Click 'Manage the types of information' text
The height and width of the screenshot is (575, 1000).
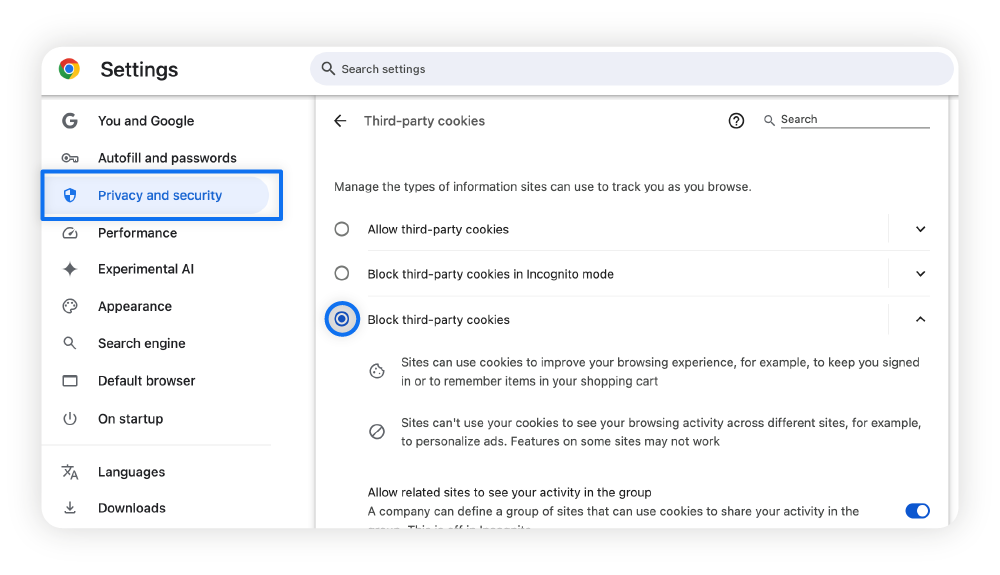[543, 187]
